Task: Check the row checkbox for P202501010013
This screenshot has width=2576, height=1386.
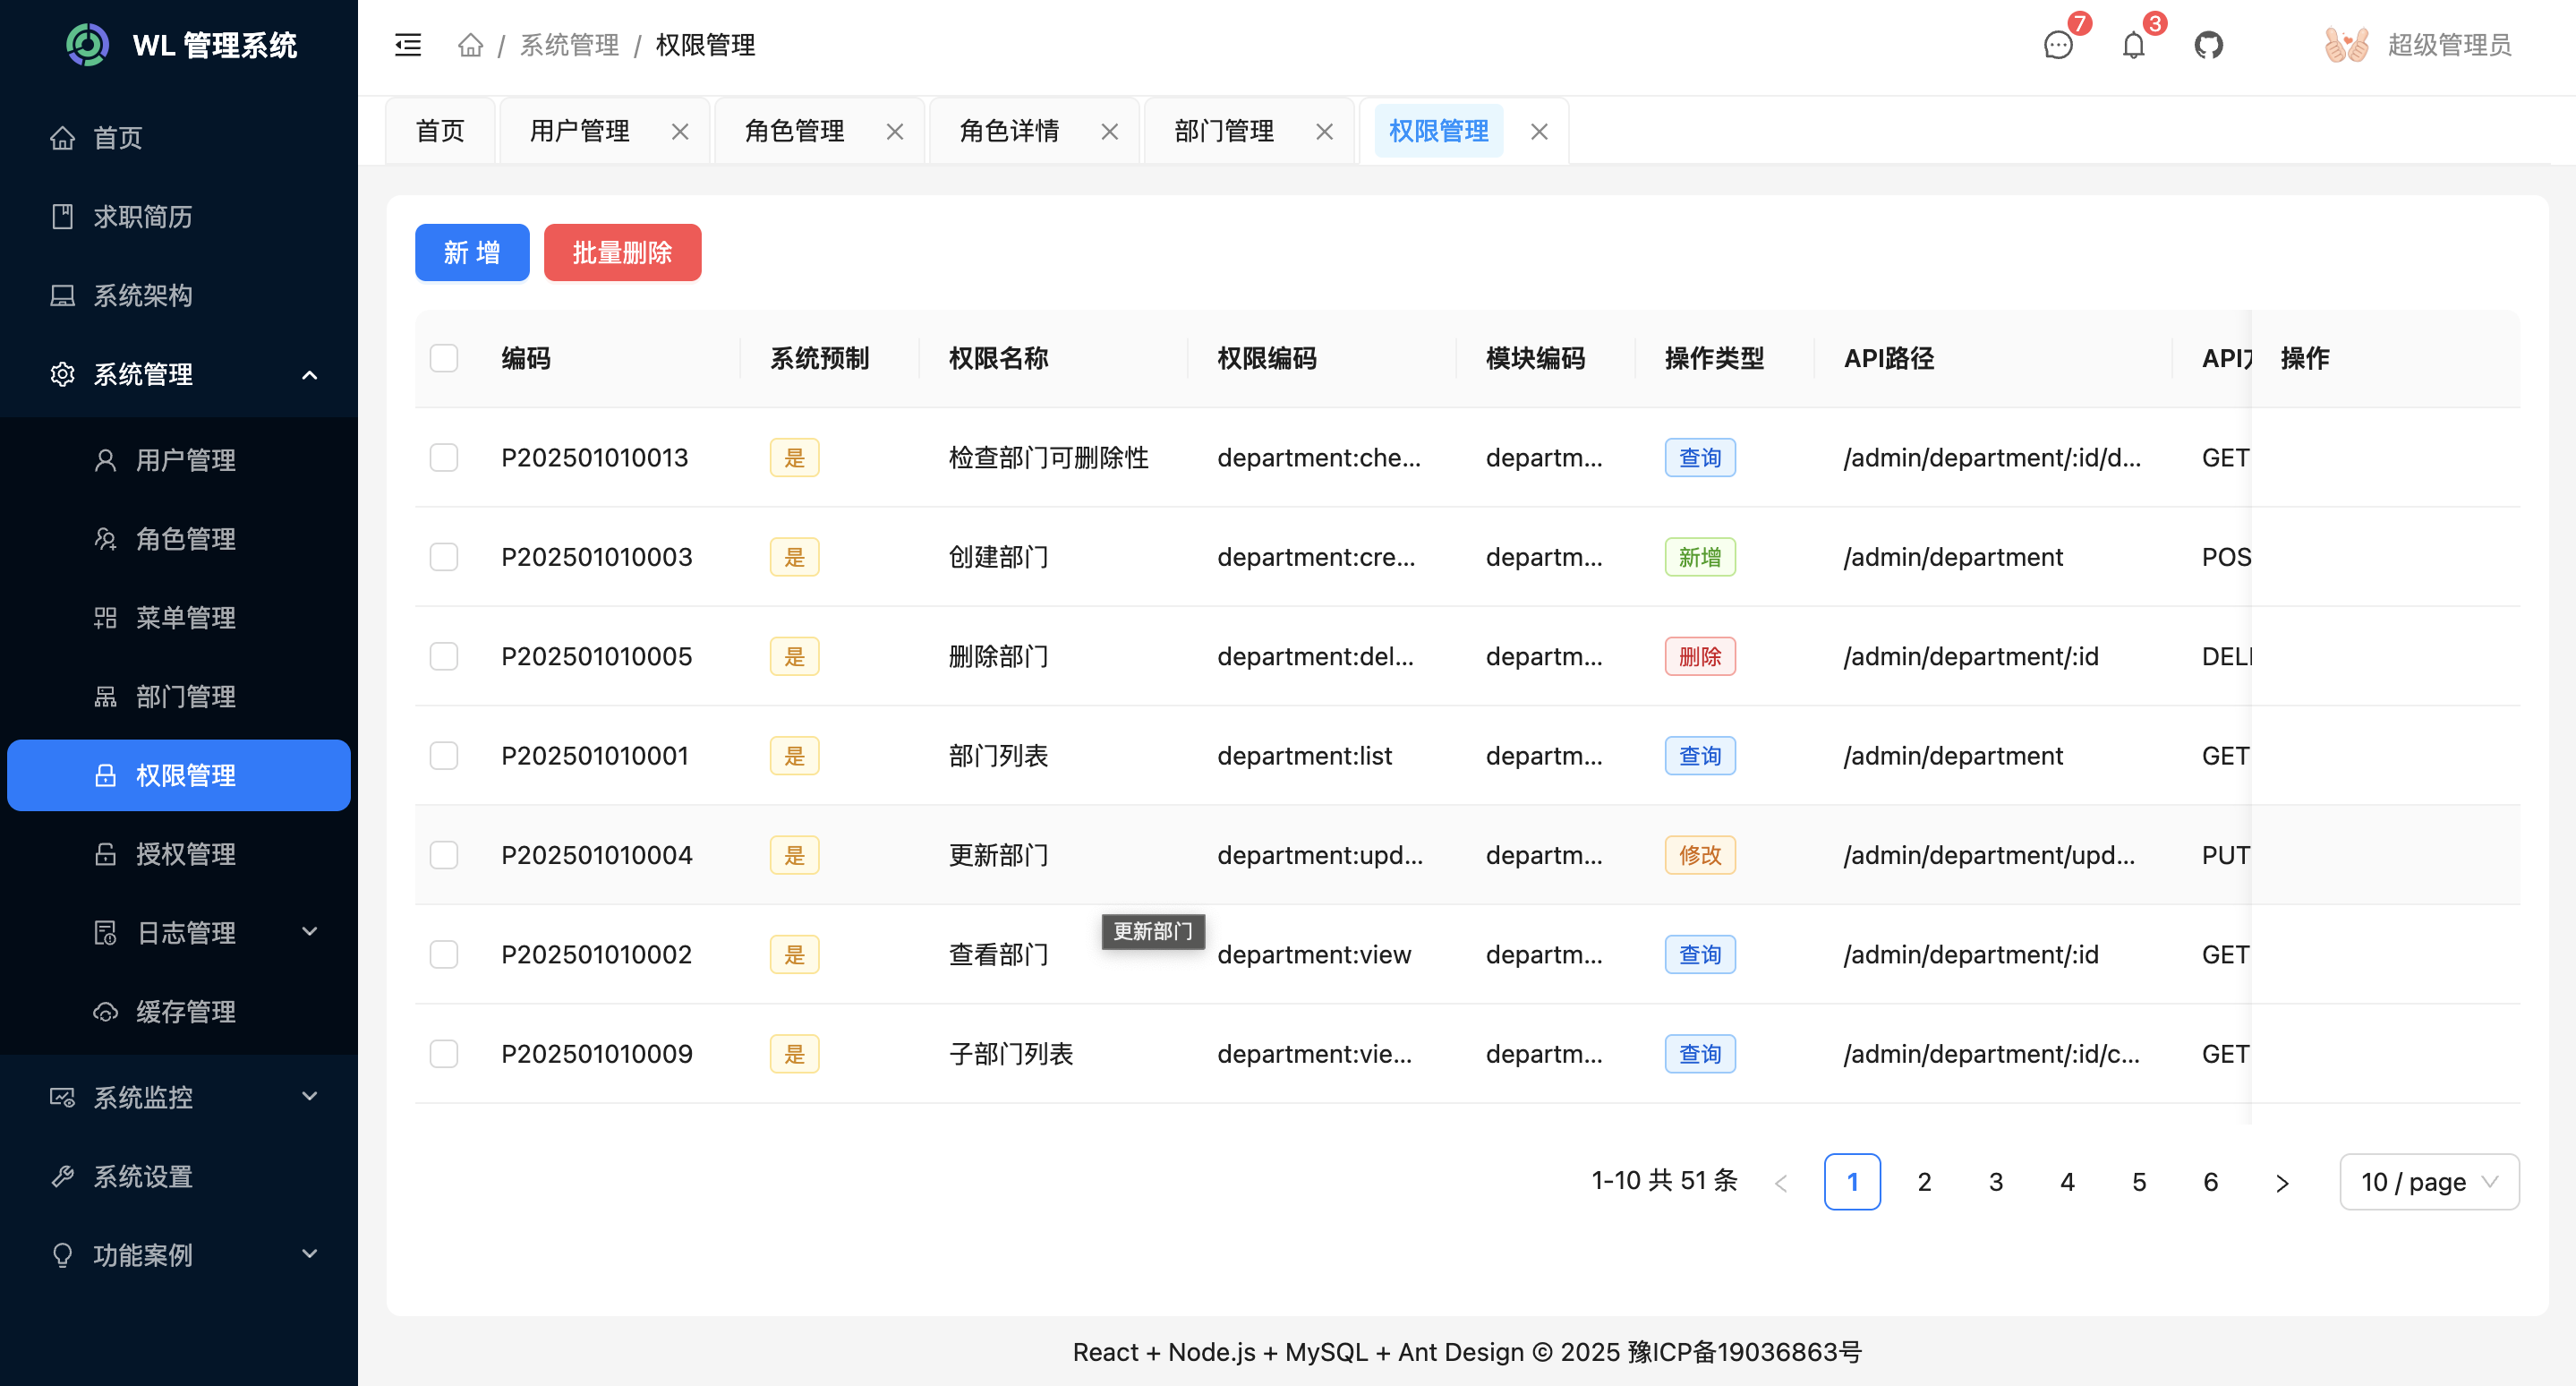Action: coord(444,457)
